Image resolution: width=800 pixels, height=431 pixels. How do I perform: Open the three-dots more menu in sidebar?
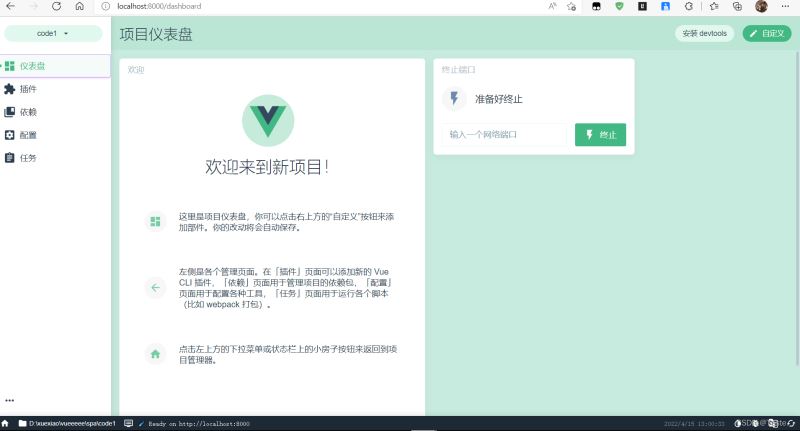tap(10, 400)
